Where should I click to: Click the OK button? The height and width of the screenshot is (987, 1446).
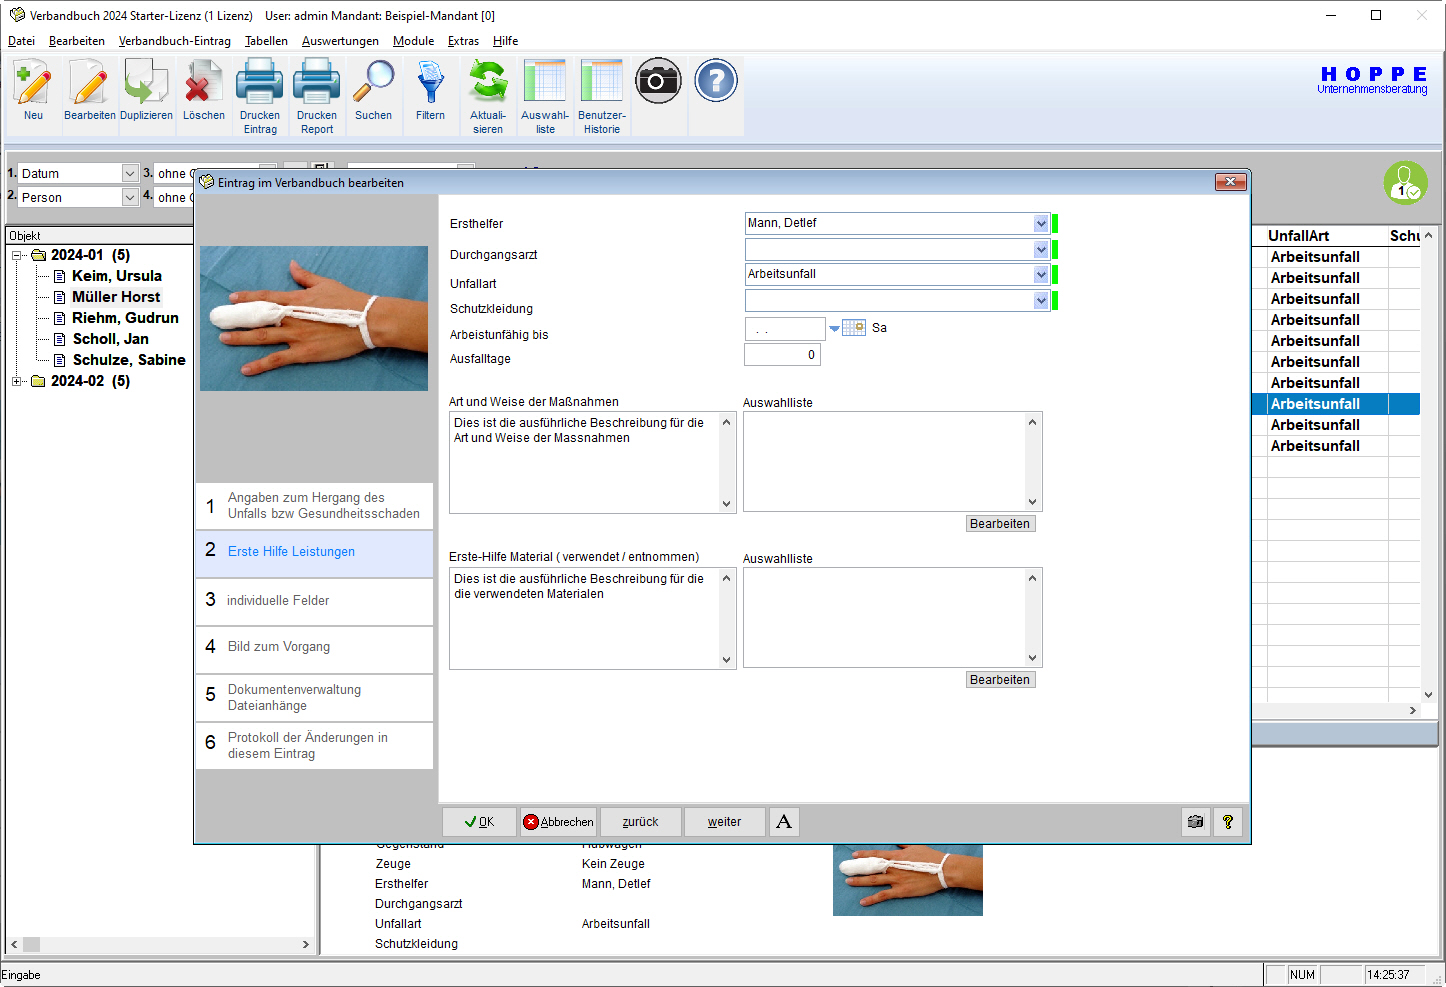pos(479,822)
